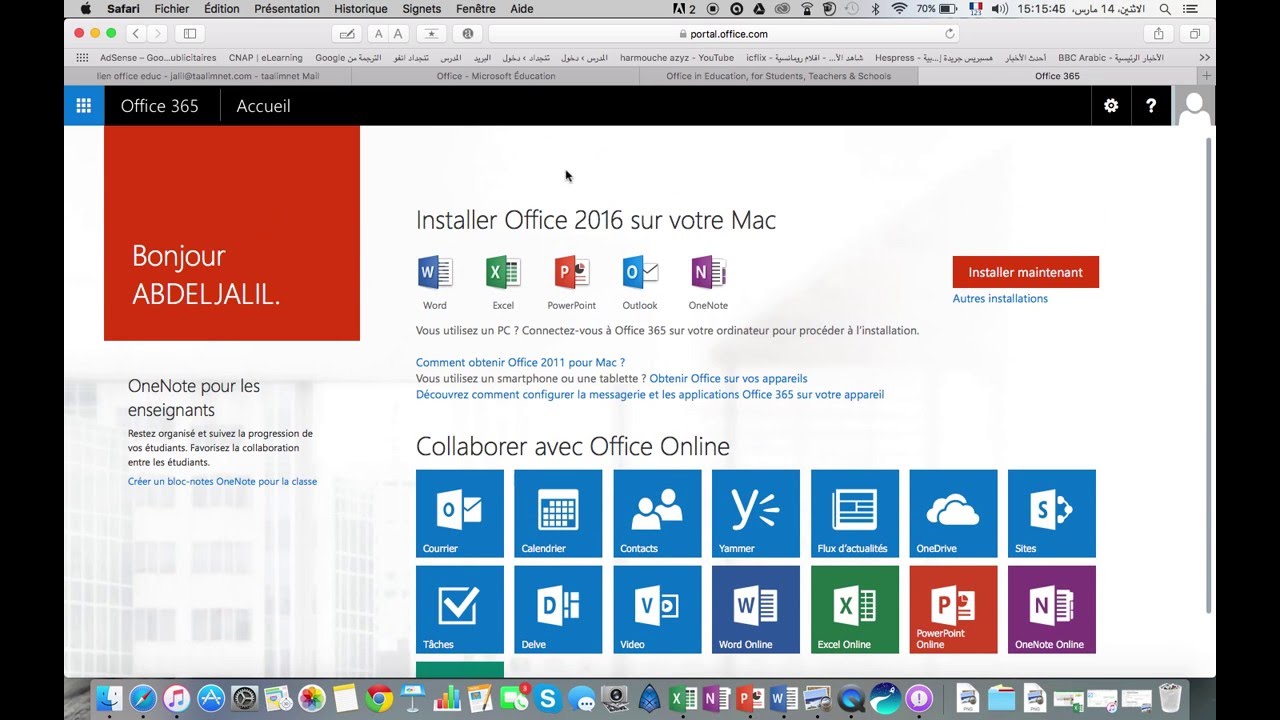Open Spotlight search in menu bar
The height and width of the screenshot is (720, 1280).
1165,9
